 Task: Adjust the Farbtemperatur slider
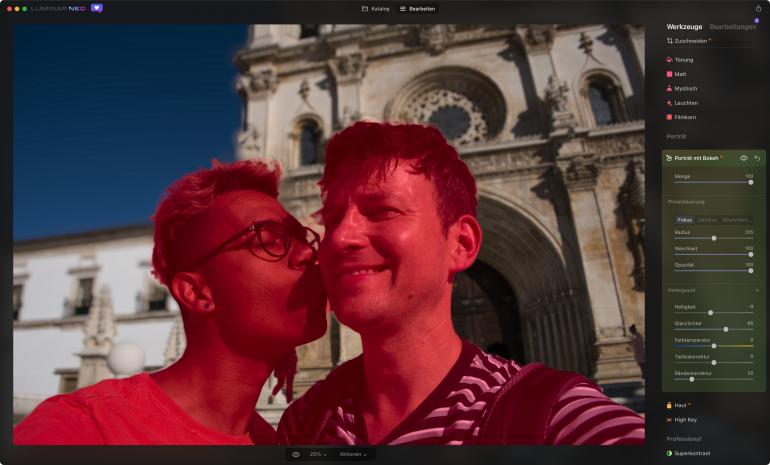click(x=714, y=346)
